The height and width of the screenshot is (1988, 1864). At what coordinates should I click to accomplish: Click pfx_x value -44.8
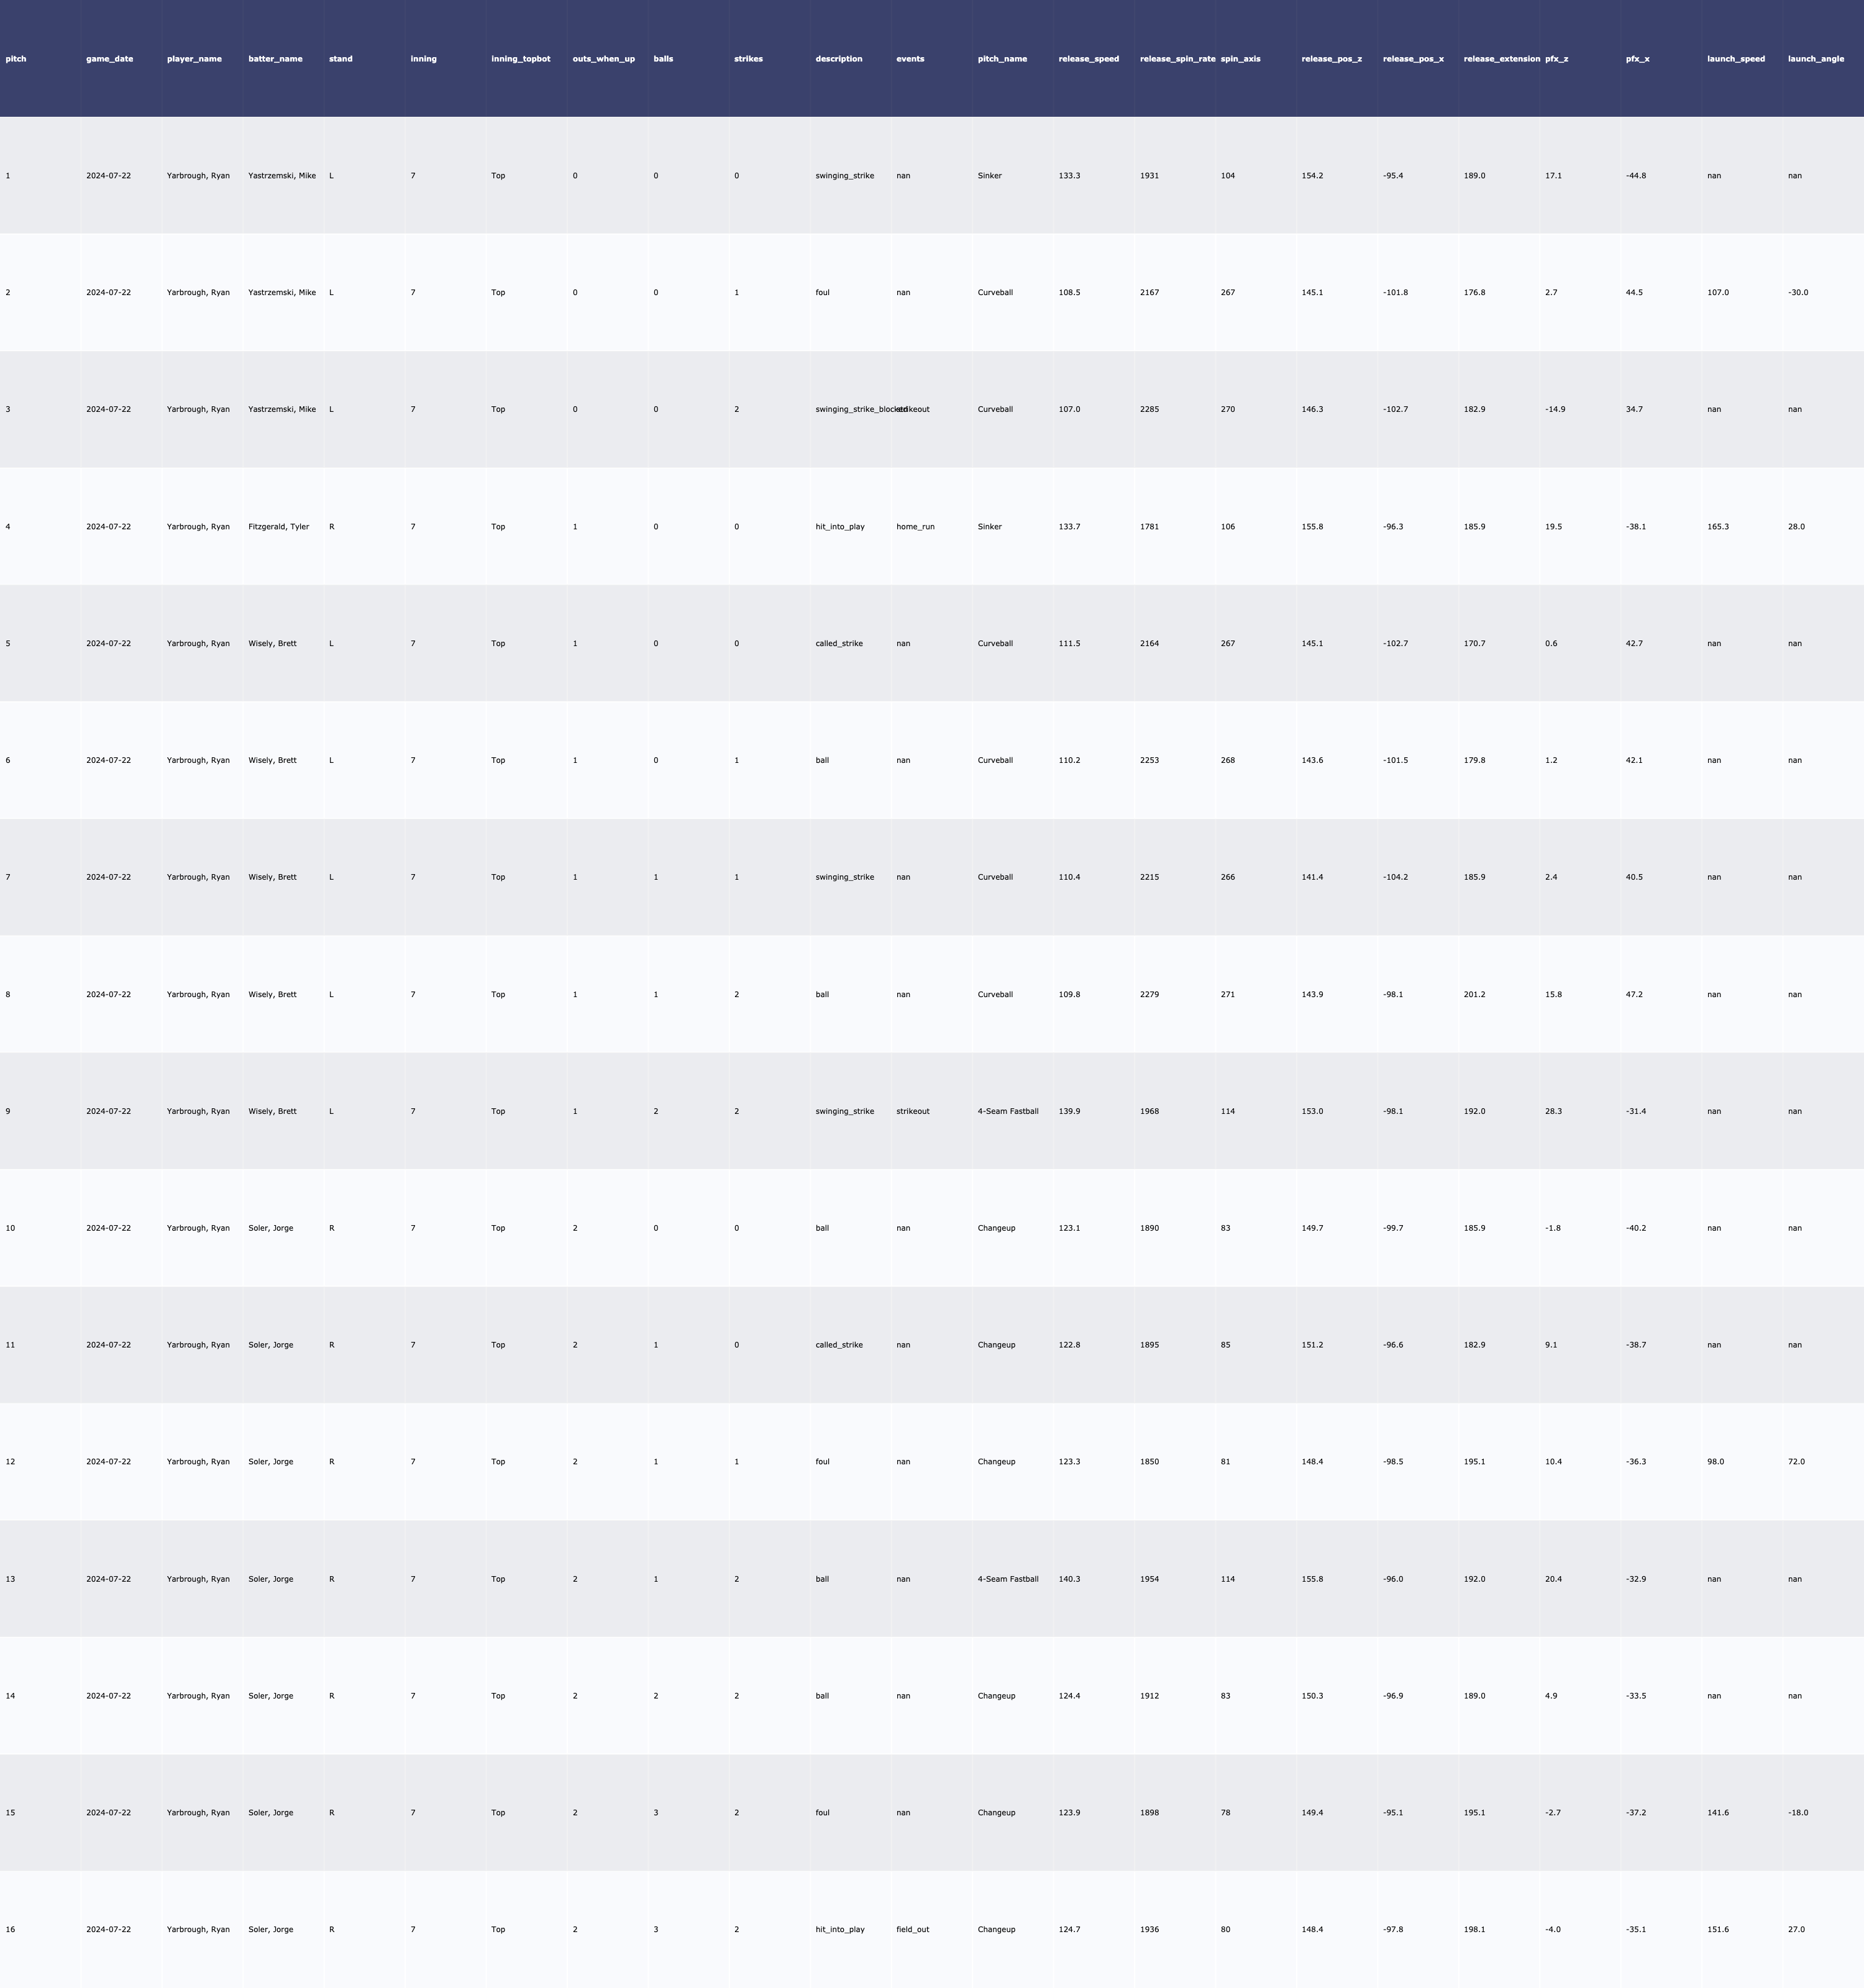[1635, 176]
